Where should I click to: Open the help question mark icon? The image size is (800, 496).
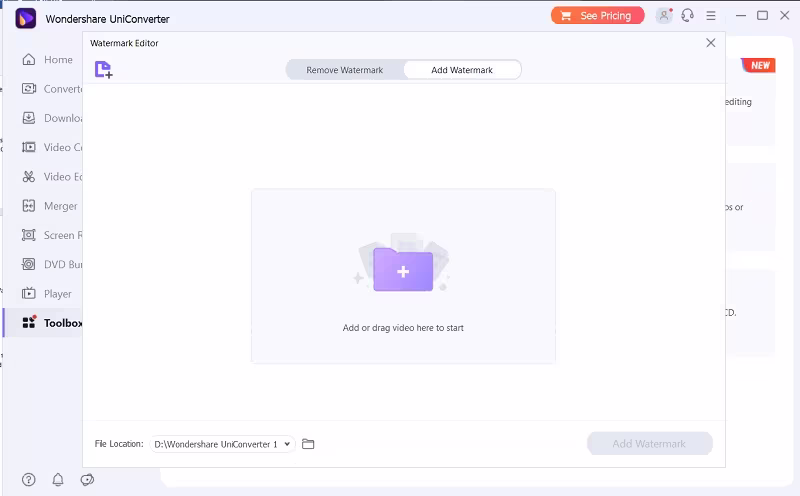click(29, 480)
